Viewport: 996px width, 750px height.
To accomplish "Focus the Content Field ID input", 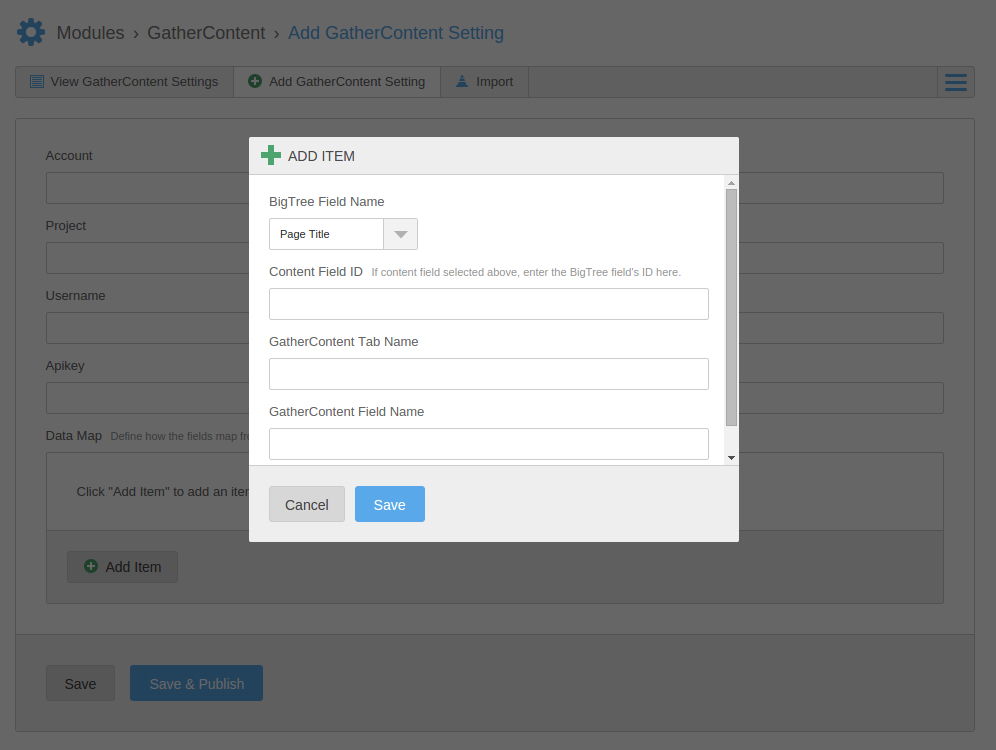I will [x=488, y=304].
